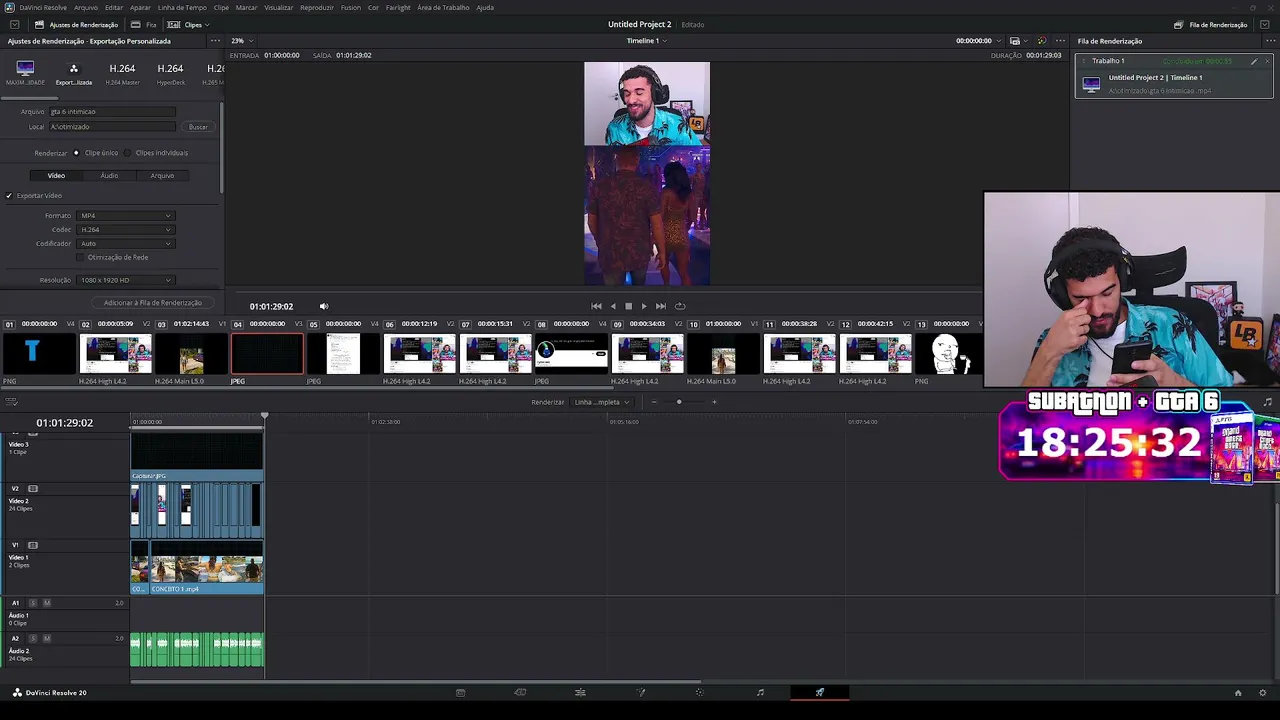Solo the A1 audio track
This screenshot has height=720, width=1280.
tap(33, 603)
